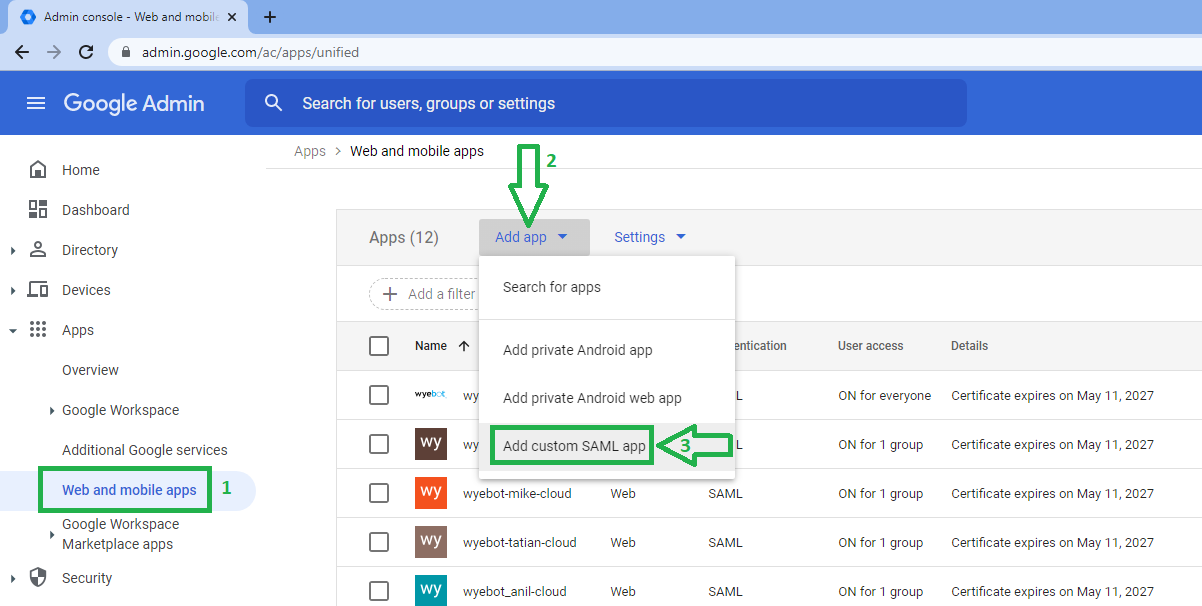This screenshot has width=1202, height=606.
Task: Click the Directory person icon
Action: point(38,250)
